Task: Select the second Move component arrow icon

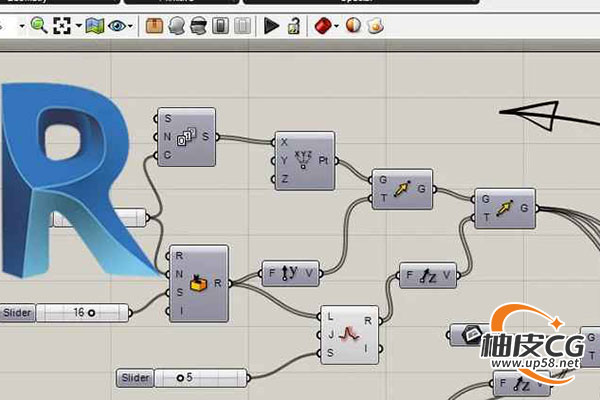Action: pyautogui.click(x=504, y=208)
